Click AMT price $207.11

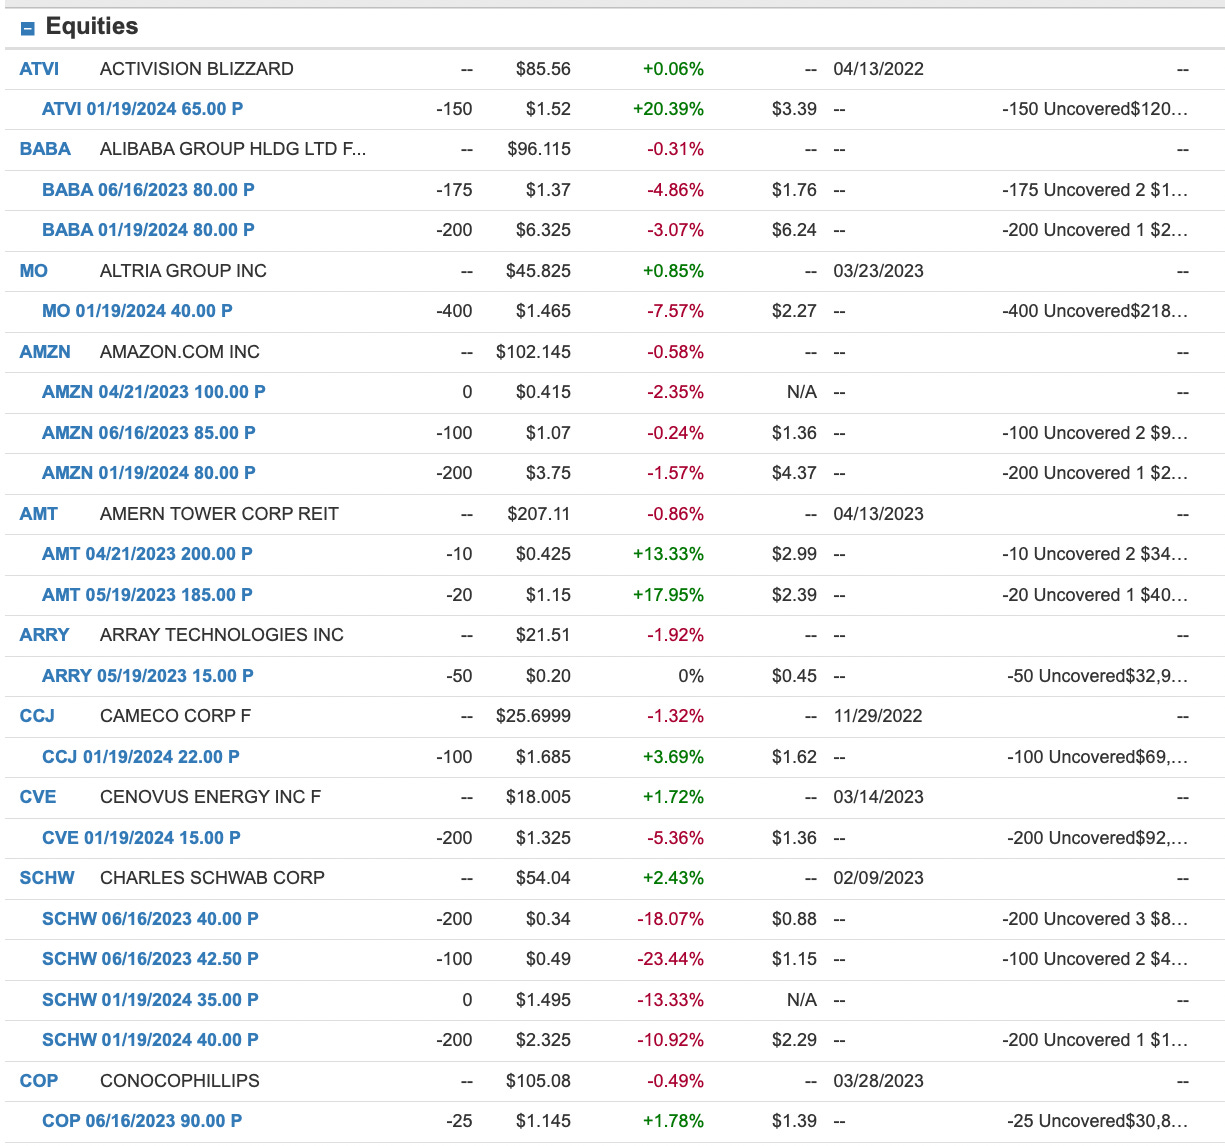(539, 514)
